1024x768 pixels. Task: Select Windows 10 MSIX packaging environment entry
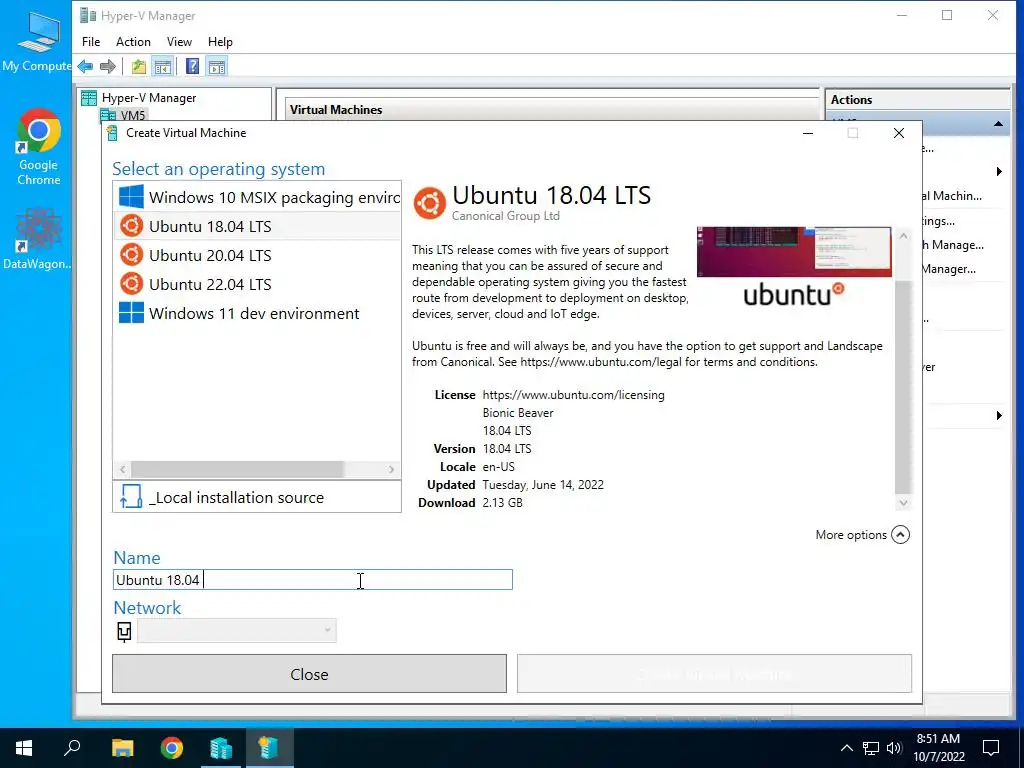257,197
